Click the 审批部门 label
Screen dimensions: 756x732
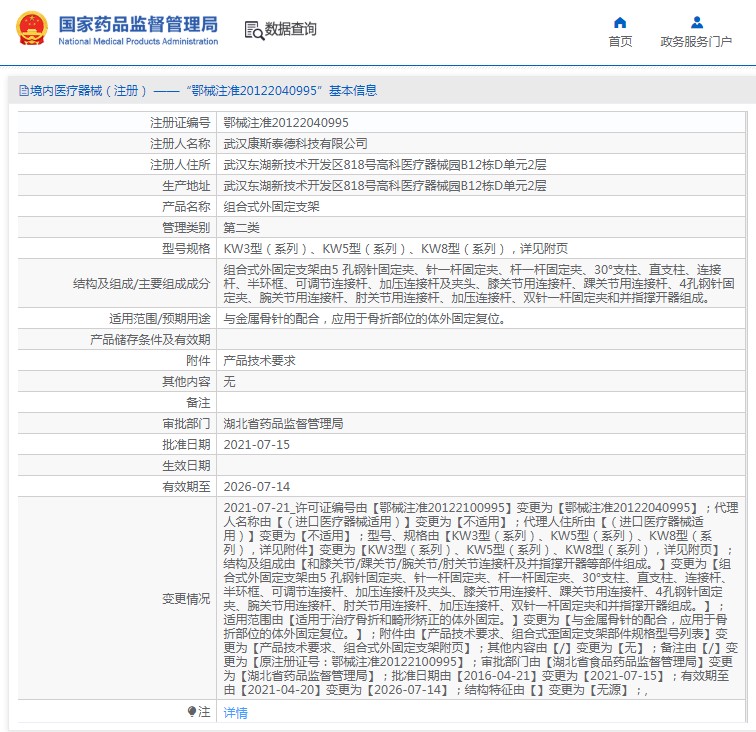coord(186,424)
